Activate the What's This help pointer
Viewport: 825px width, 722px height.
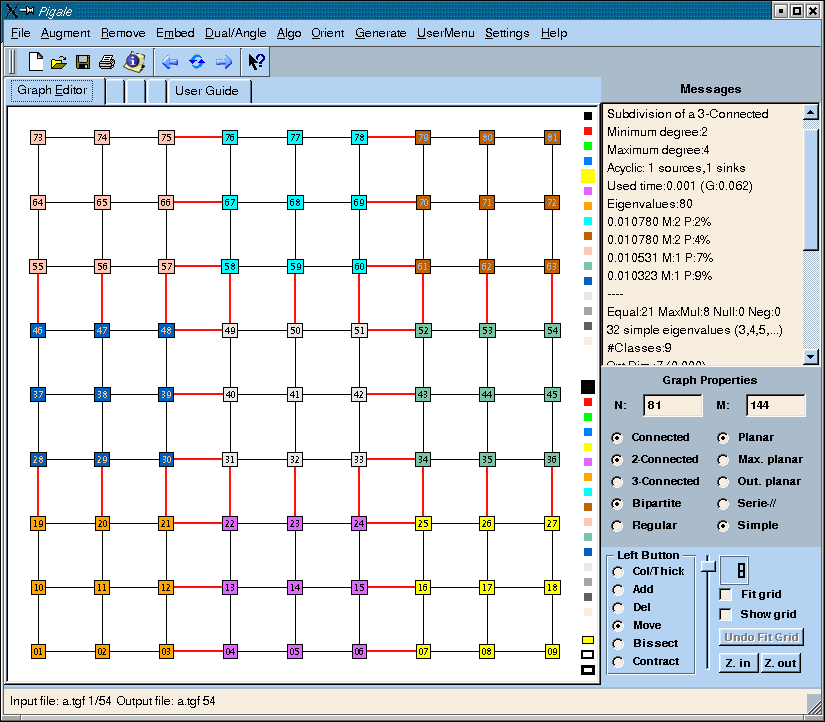coord(256,62)
